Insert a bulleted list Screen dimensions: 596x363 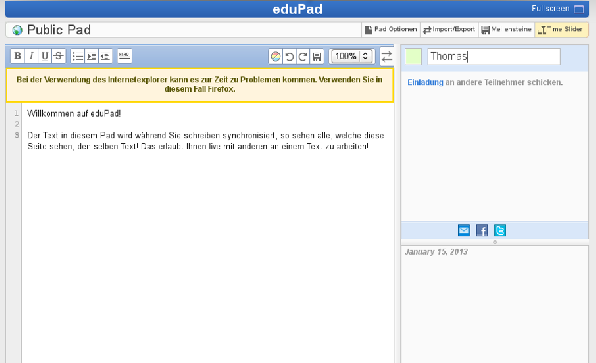point(78,56)
